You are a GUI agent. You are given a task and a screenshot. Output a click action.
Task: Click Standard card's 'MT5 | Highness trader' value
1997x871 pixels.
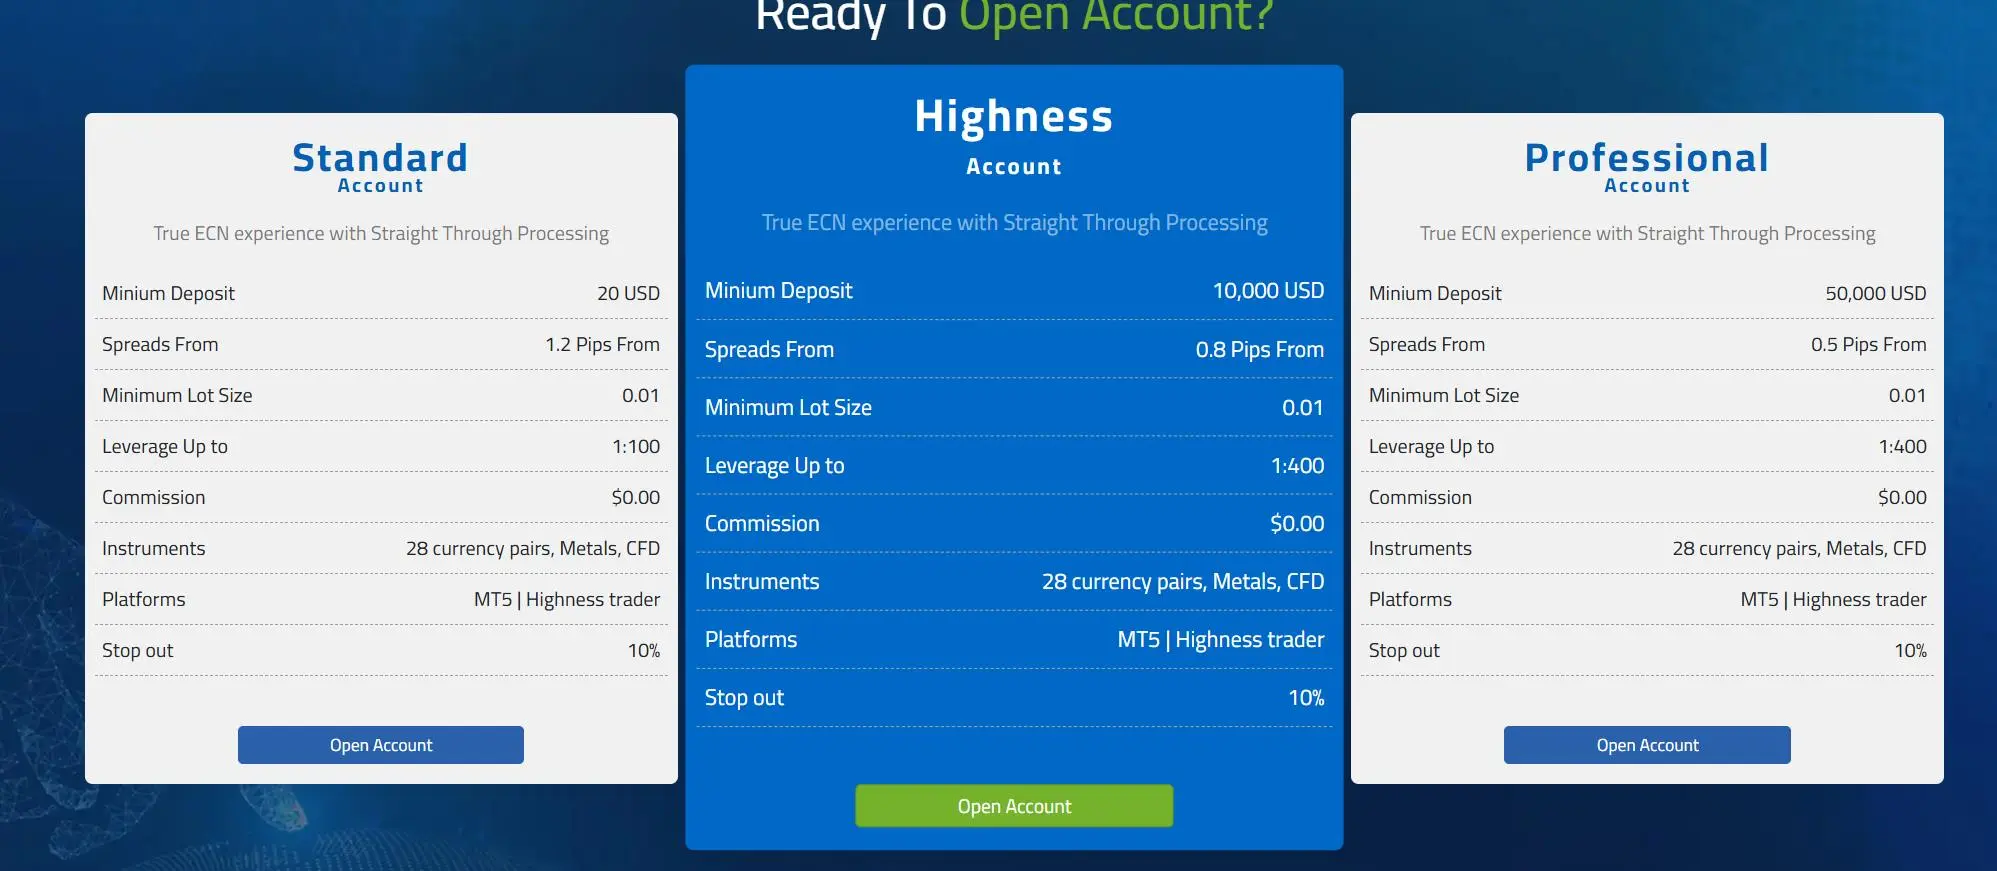point(567,599)
